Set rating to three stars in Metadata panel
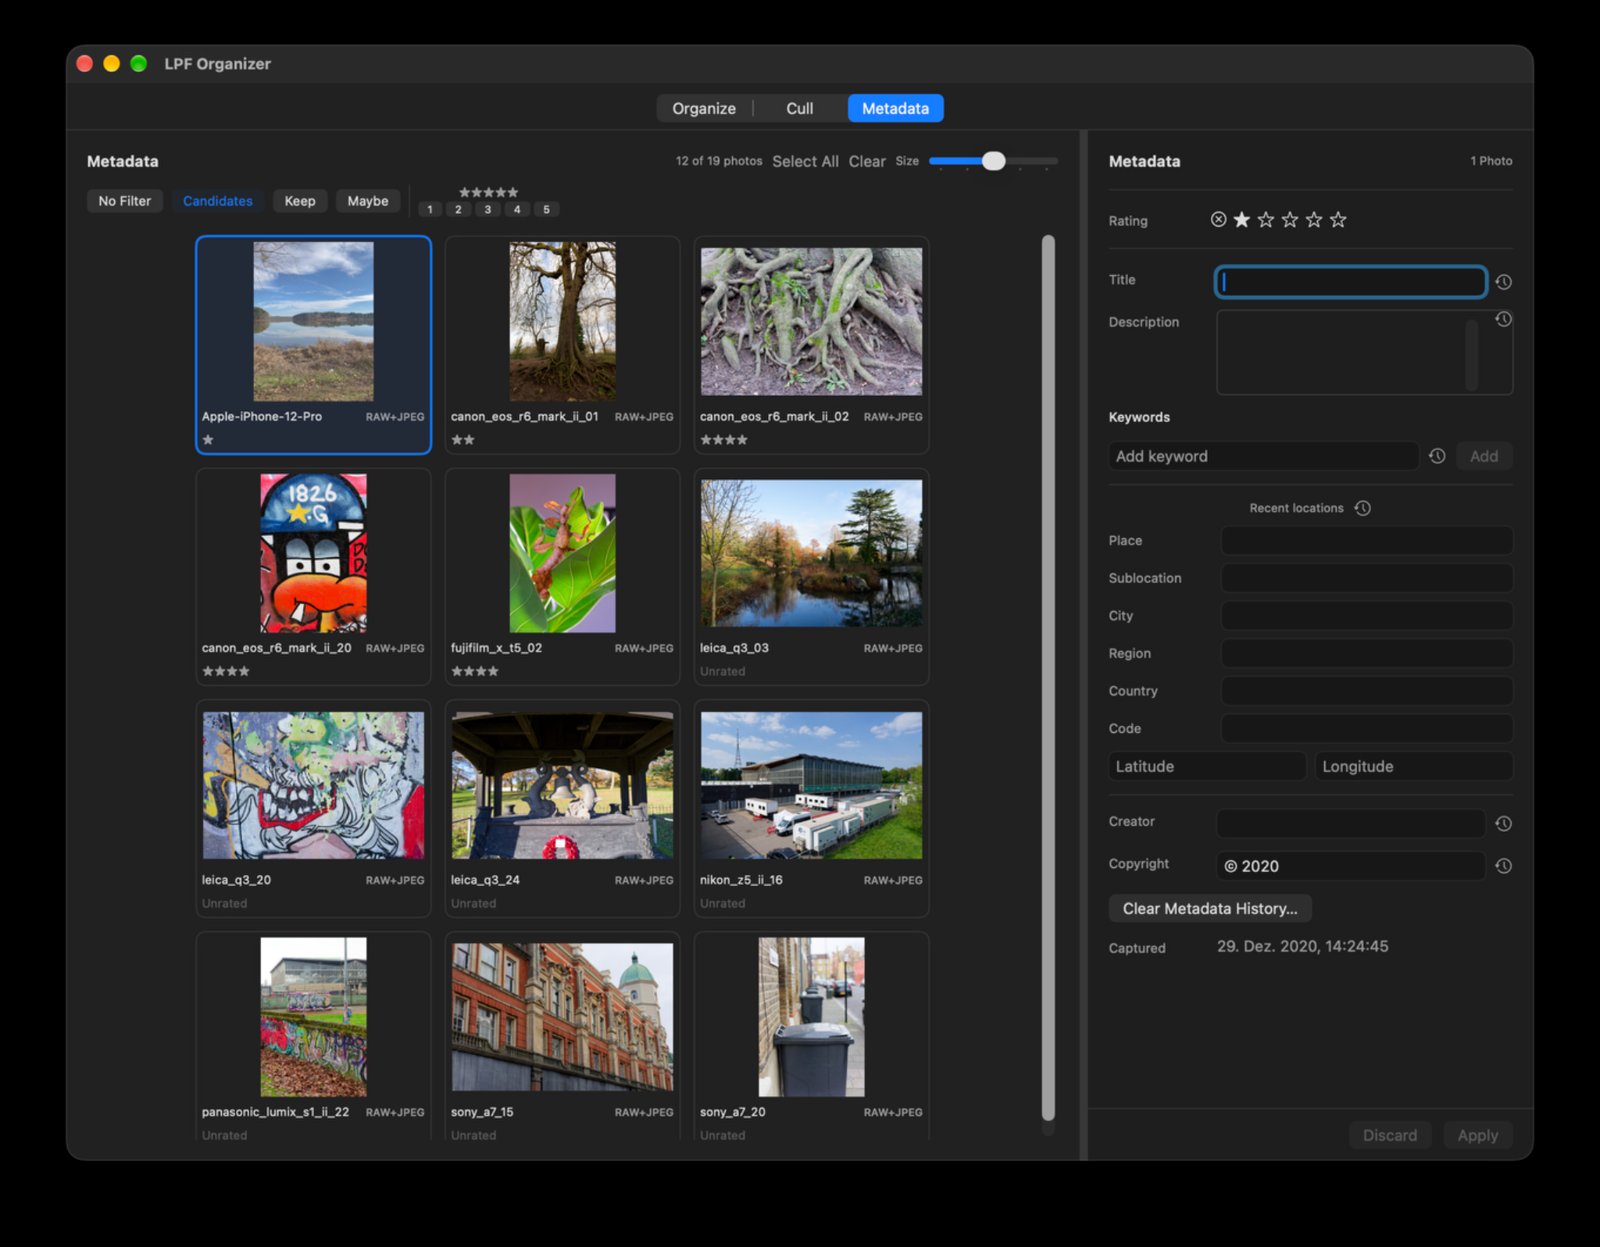 (1290, 220)
